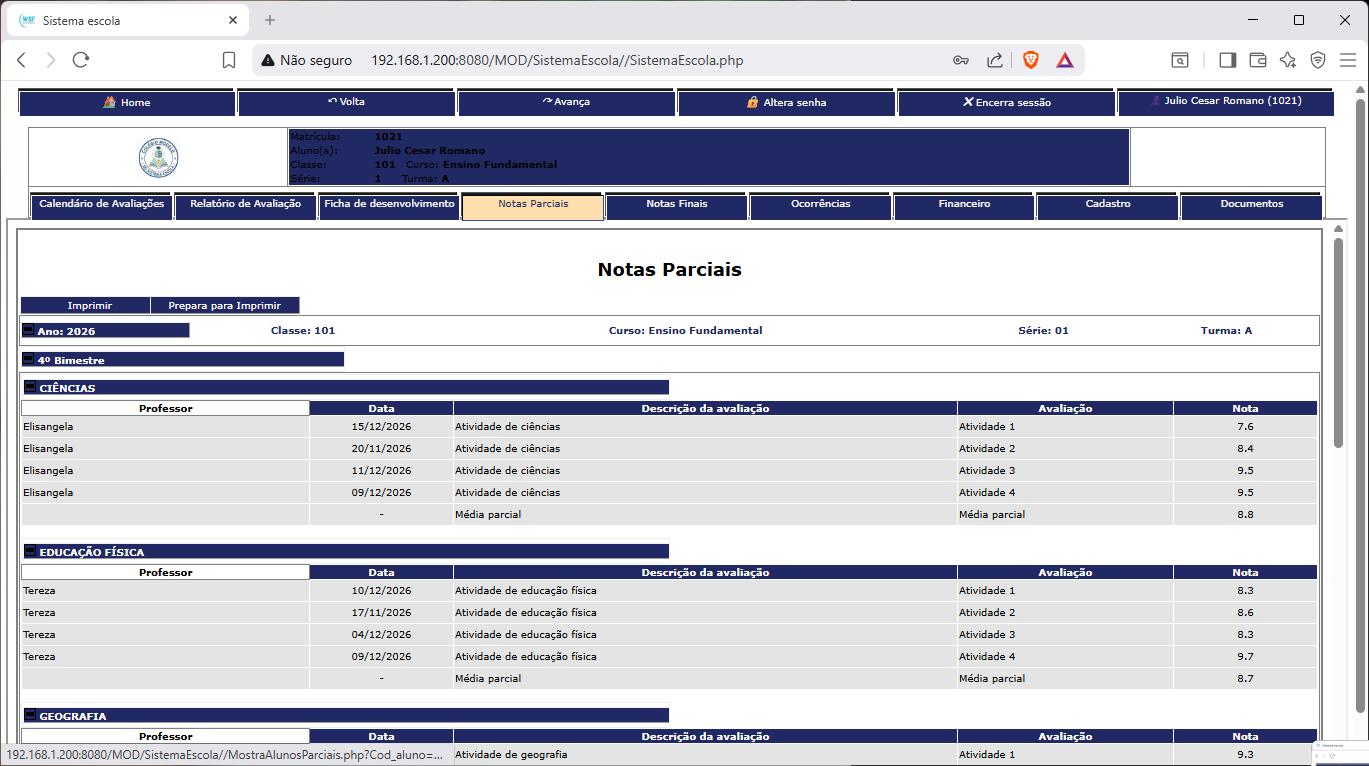Open tab search icon in toolbar
The height and width of the screenshot is (766, 1369).
click(x=1180, y=60)
